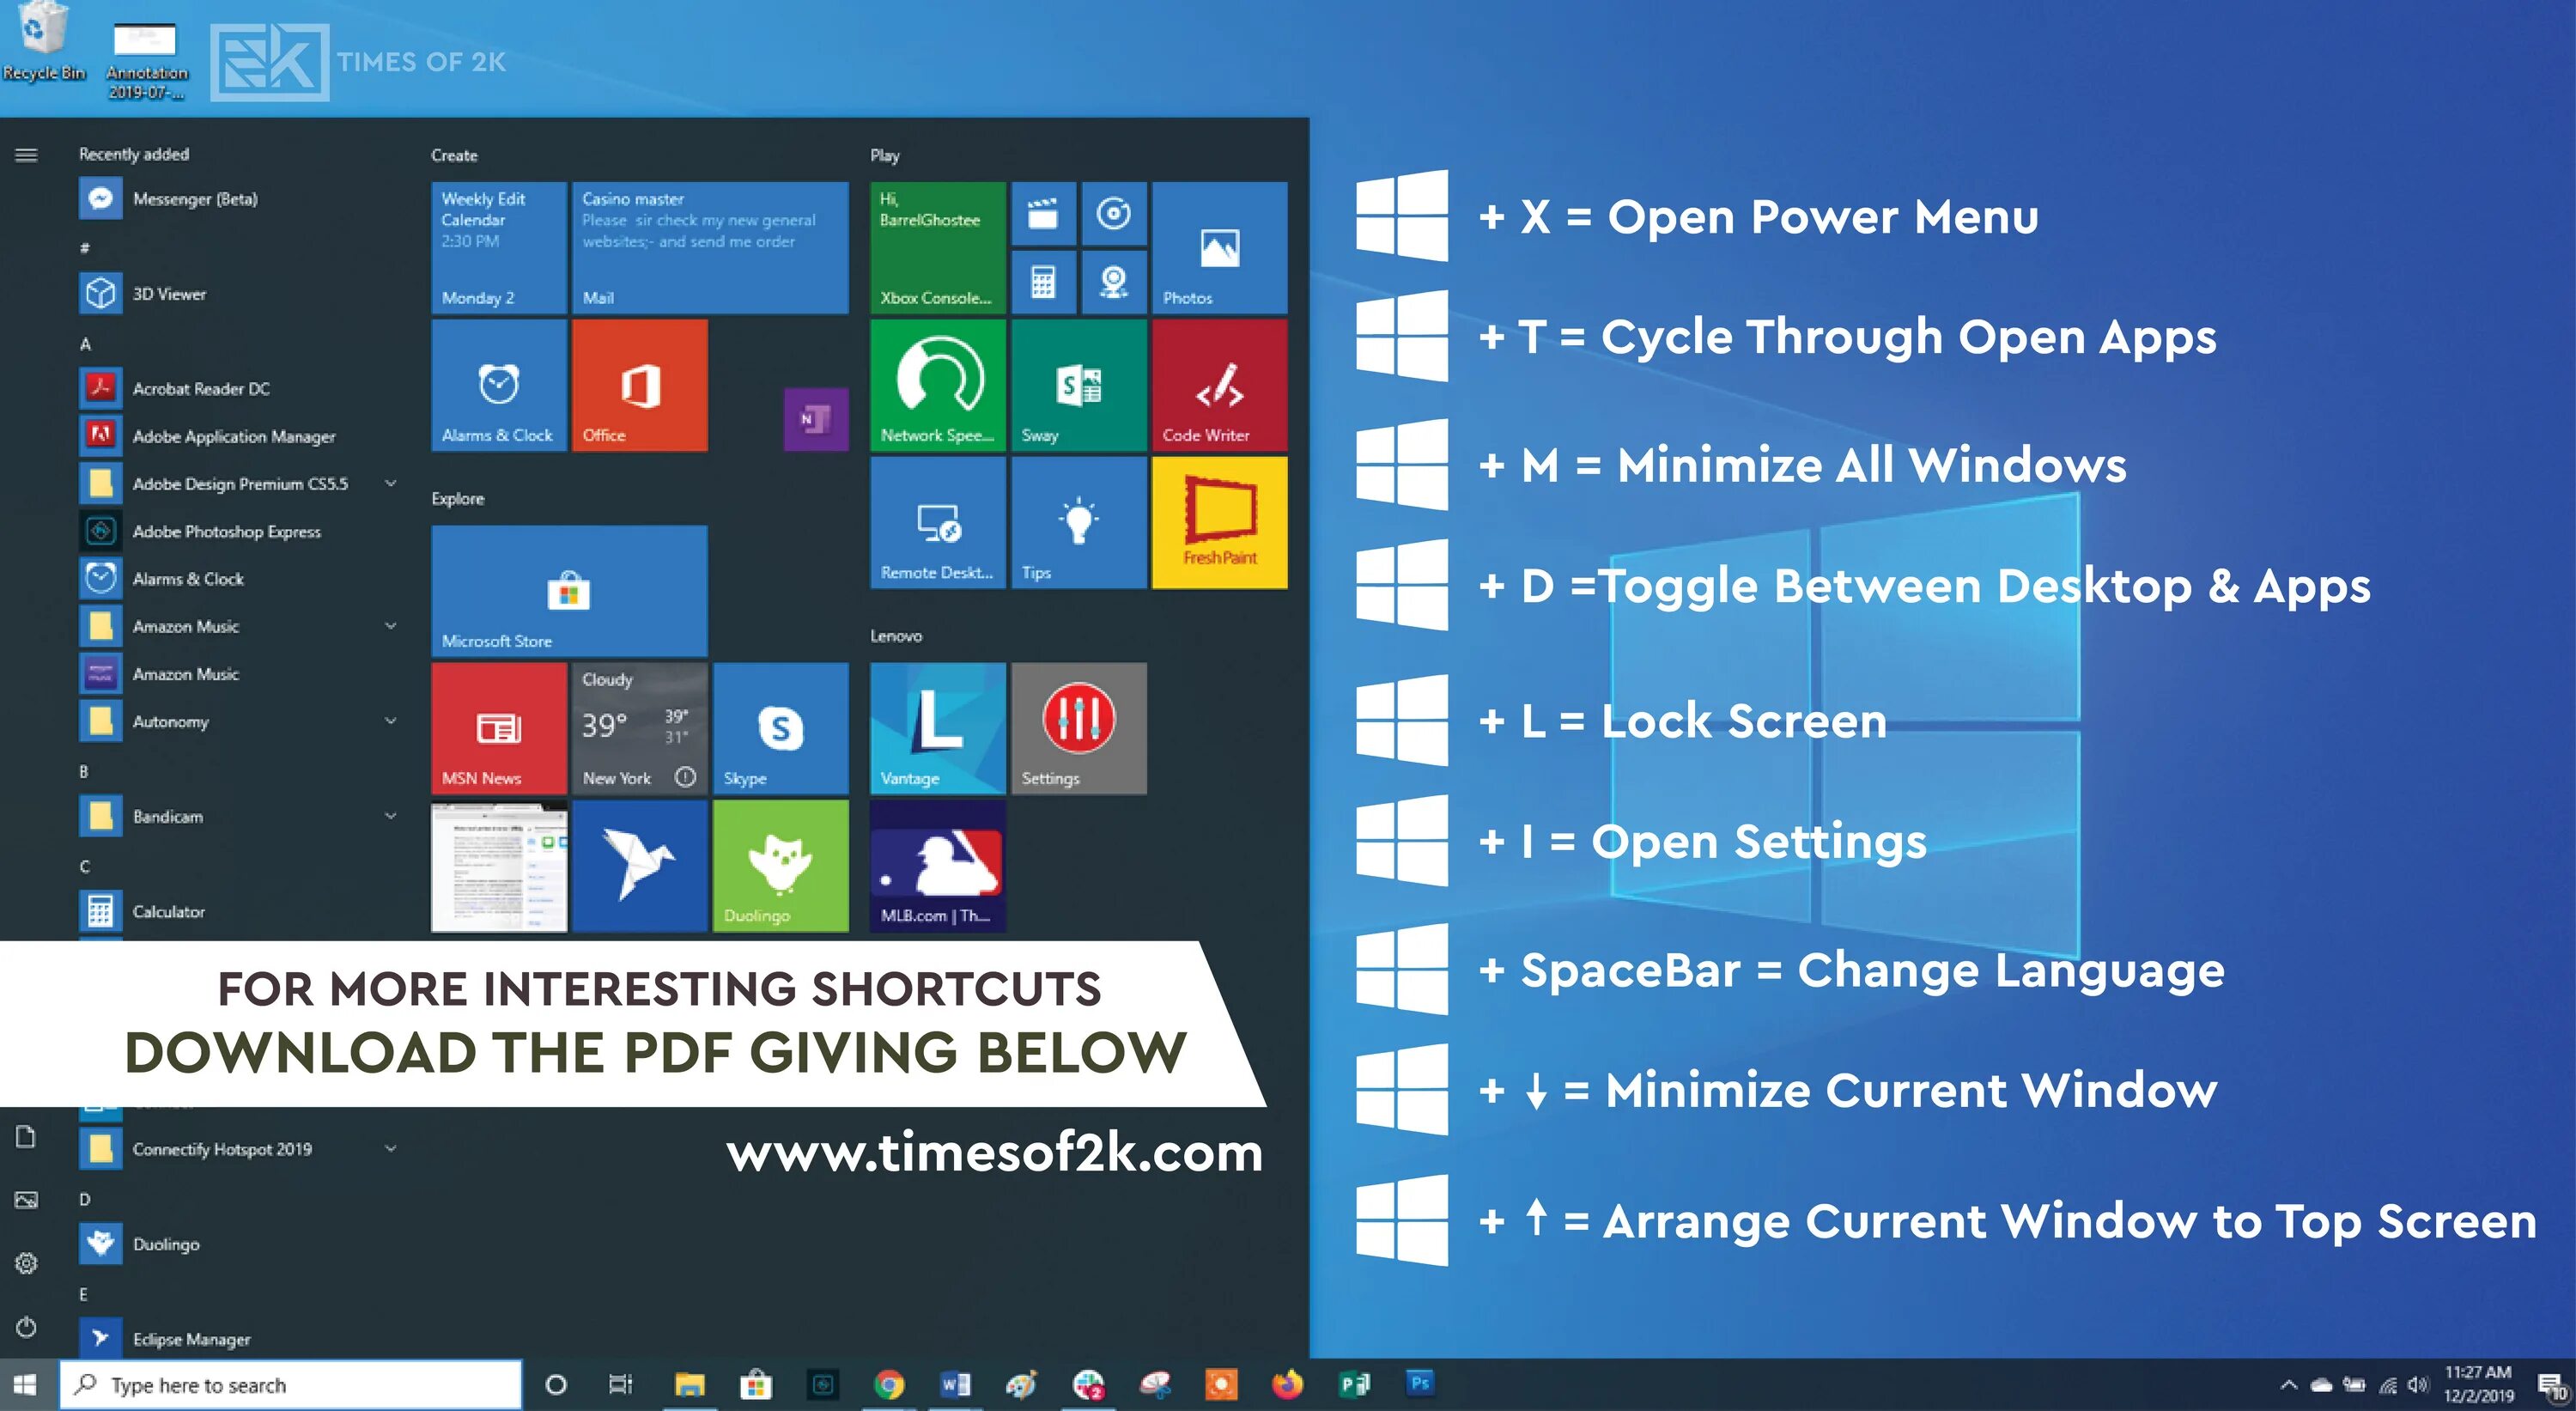The image size is (2576, 1411).
Task: Jump to letter A section header
Action: pos(86,344)
